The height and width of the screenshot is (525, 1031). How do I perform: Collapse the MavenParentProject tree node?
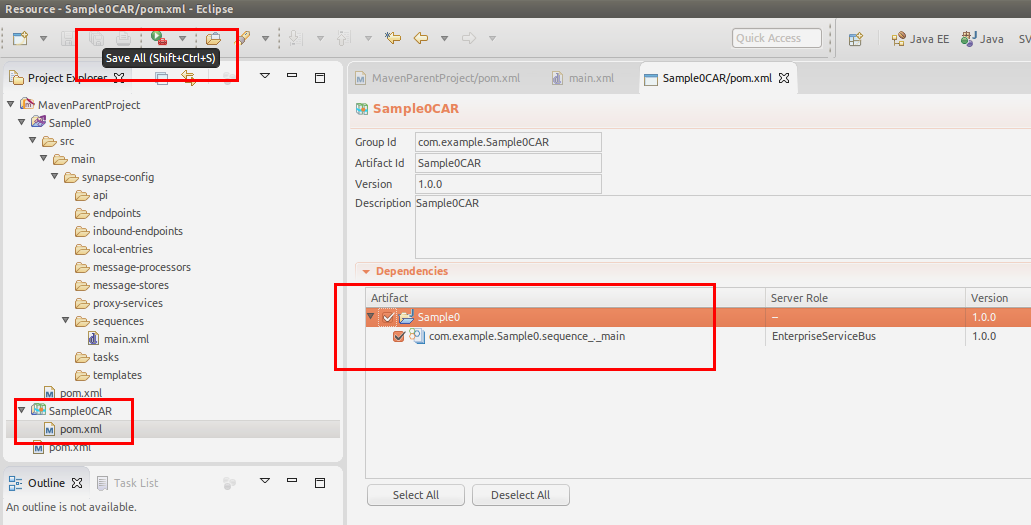(x=11, y=105)
